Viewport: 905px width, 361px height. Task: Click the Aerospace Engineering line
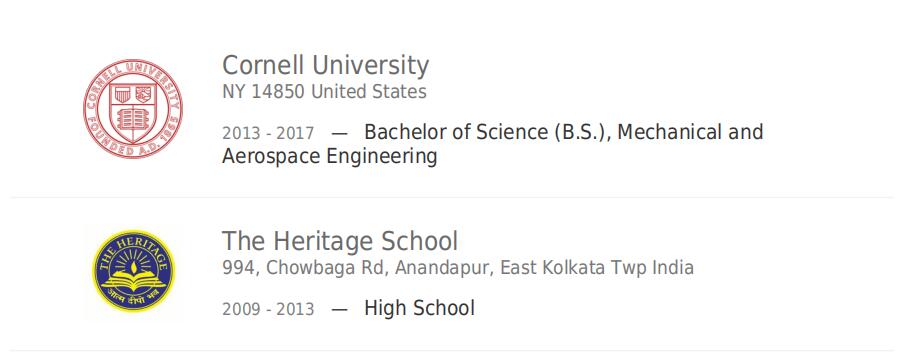tap(330, 156)
